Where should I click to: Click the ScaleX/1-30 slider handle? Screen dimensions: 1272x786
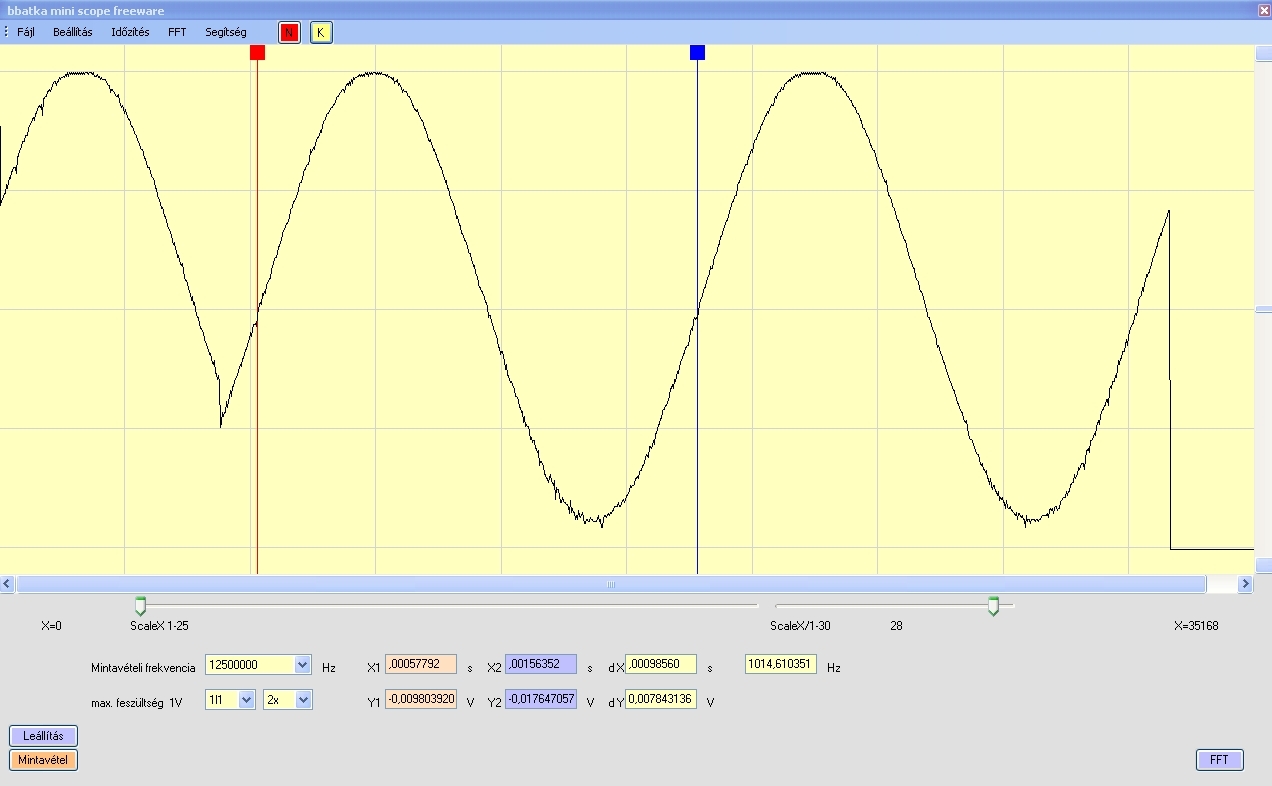click(993, 606)
